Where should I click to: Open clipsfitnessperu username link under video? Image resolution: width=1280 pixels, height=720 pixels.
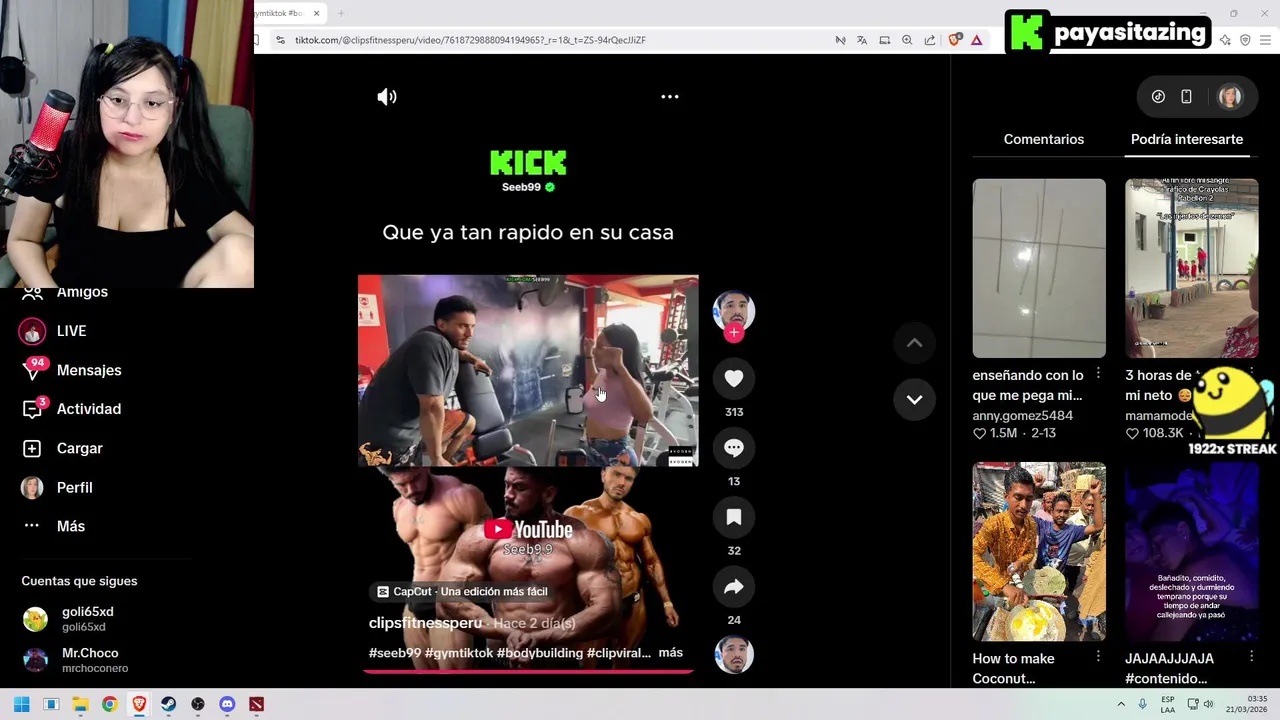[x=425, y=623]
